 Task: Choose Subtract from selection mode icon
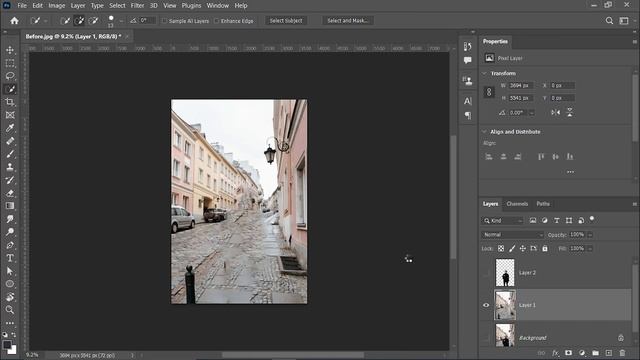(93, 21)
